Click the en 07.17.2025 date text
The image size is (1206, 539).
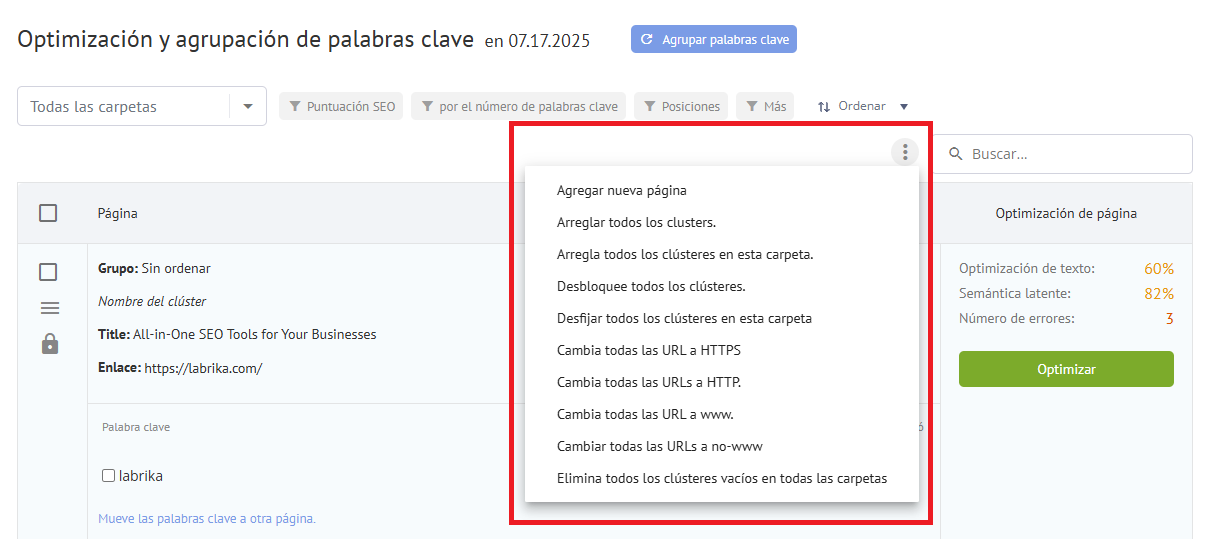coord(537,41)
